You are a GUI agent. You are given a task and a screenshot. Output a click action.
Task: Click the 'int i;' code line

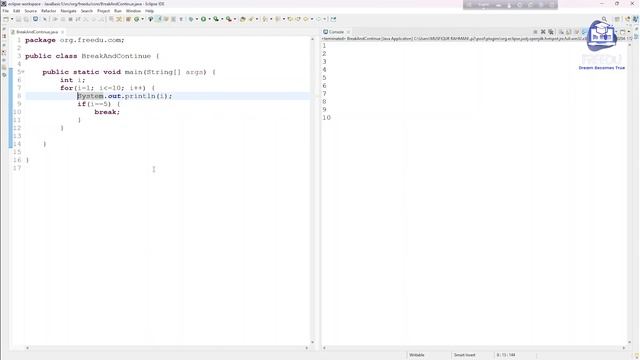(73, 80)
